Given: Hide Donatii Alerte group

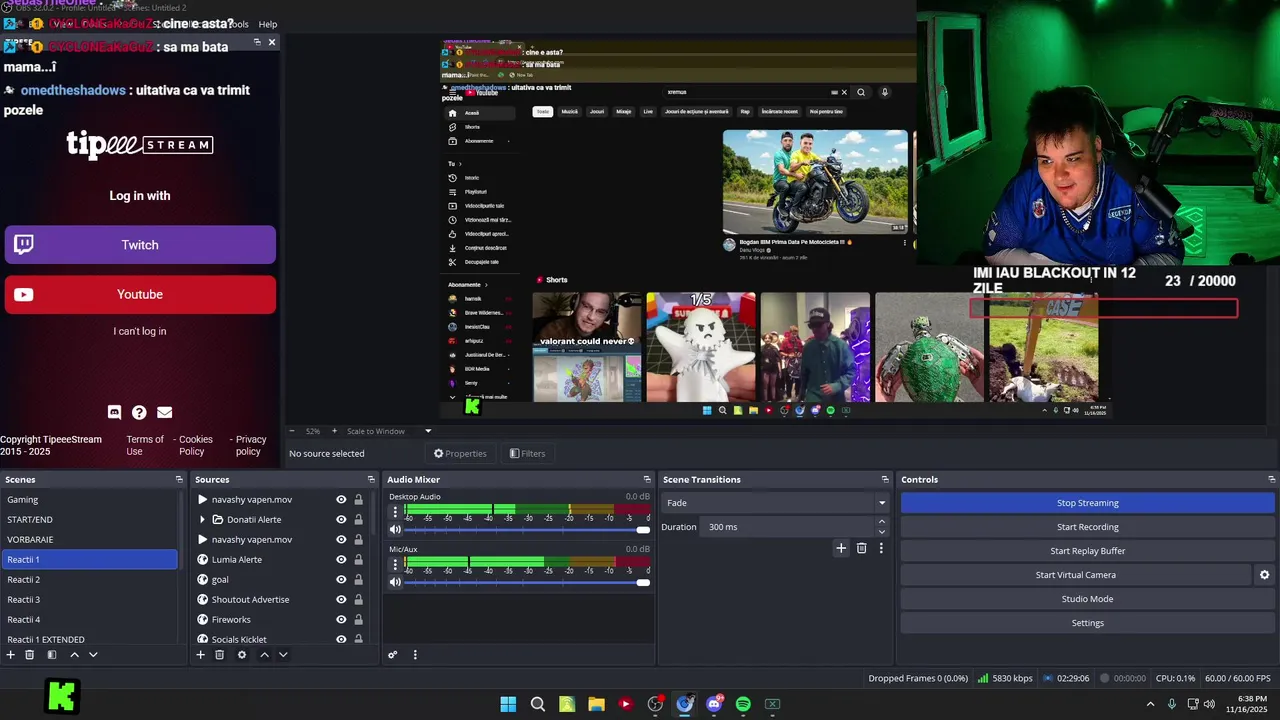Looking at the screenshot, I should [341, 520].
